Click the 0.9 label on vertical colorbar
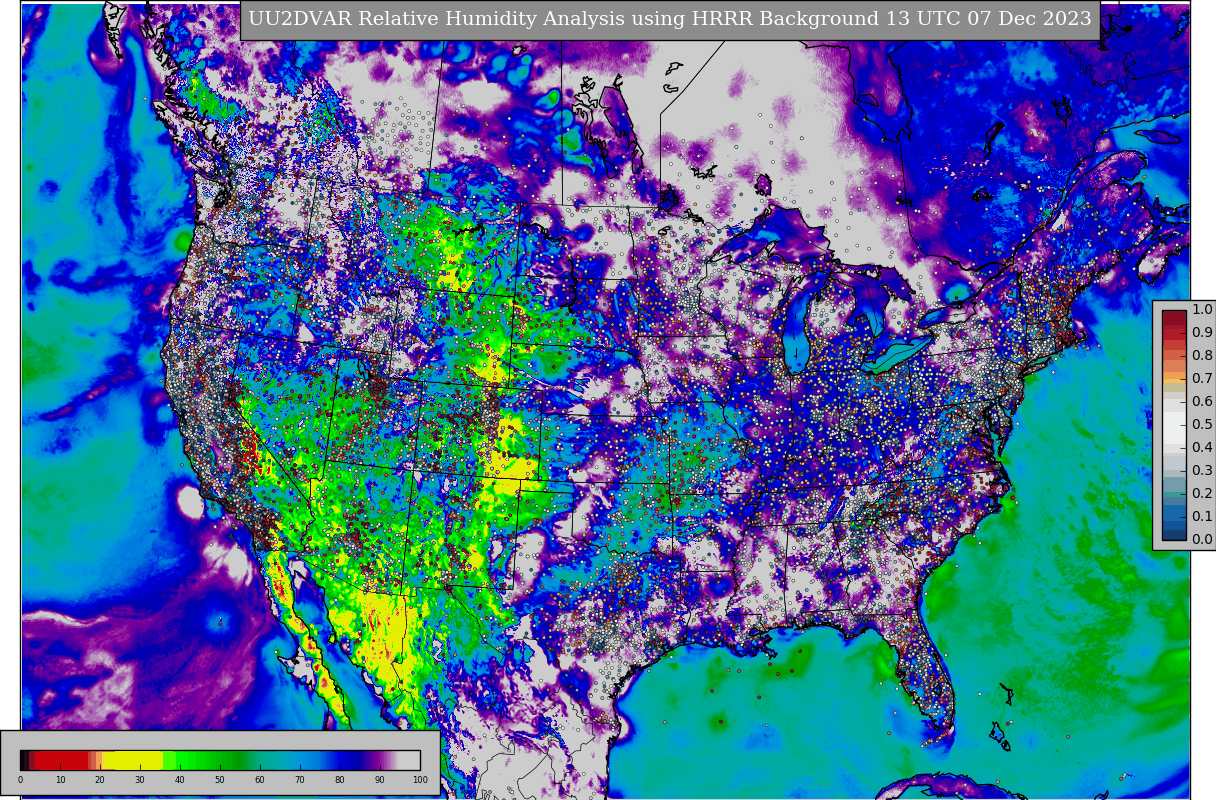The width and height of the screenshot is (1216, 800). click(1202, 333)
